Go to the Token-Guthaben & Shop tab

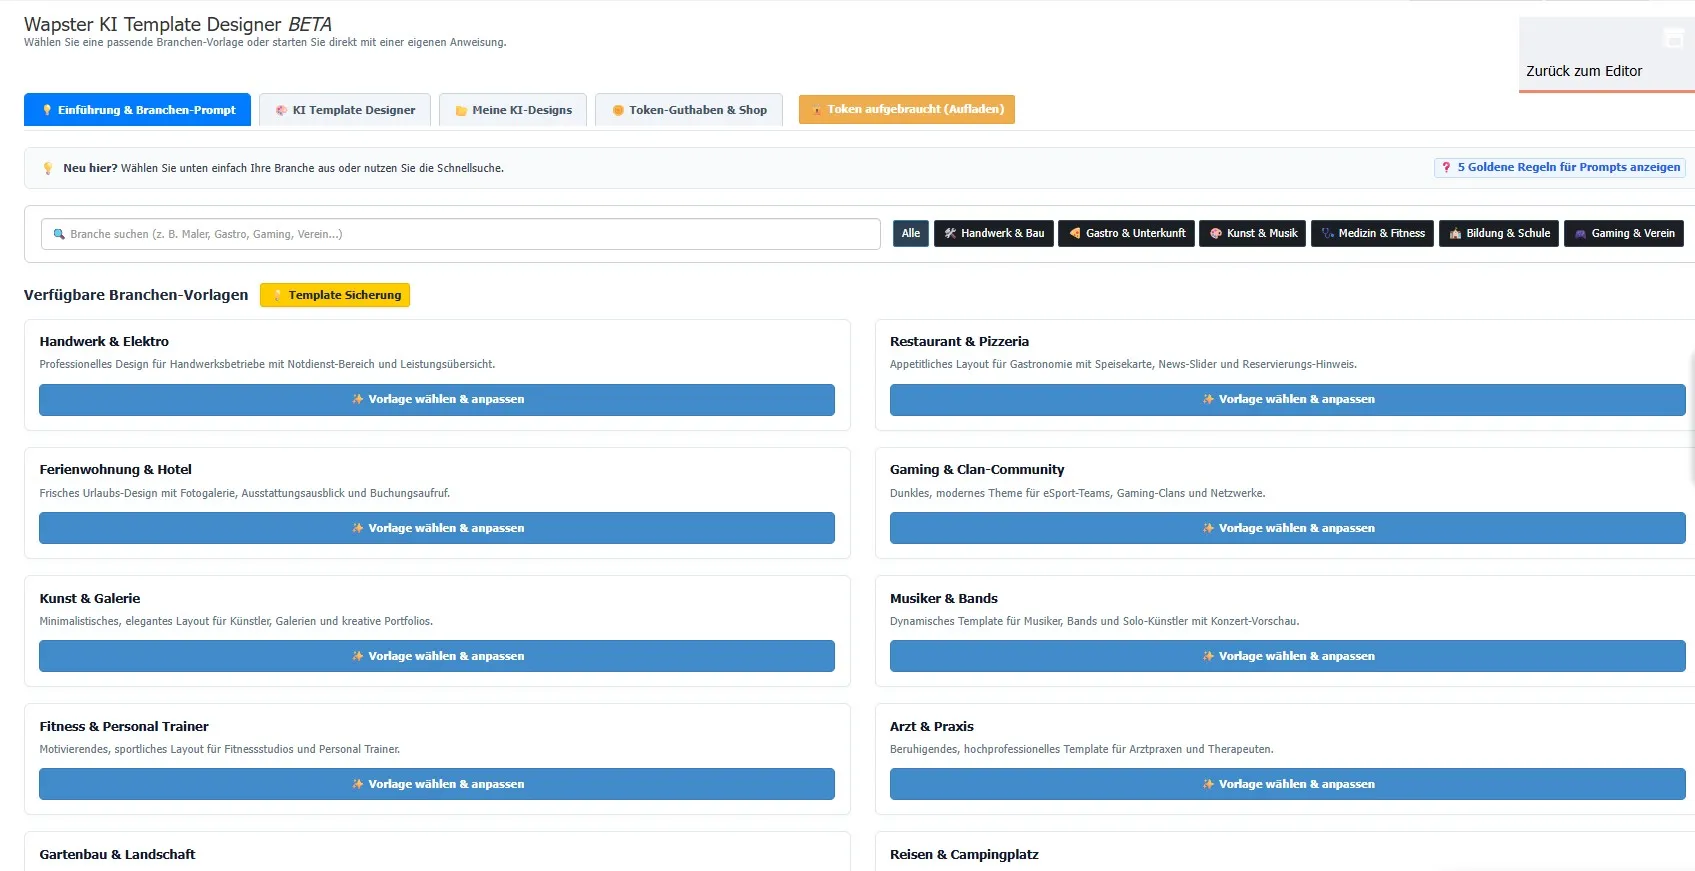coord(689,110)
